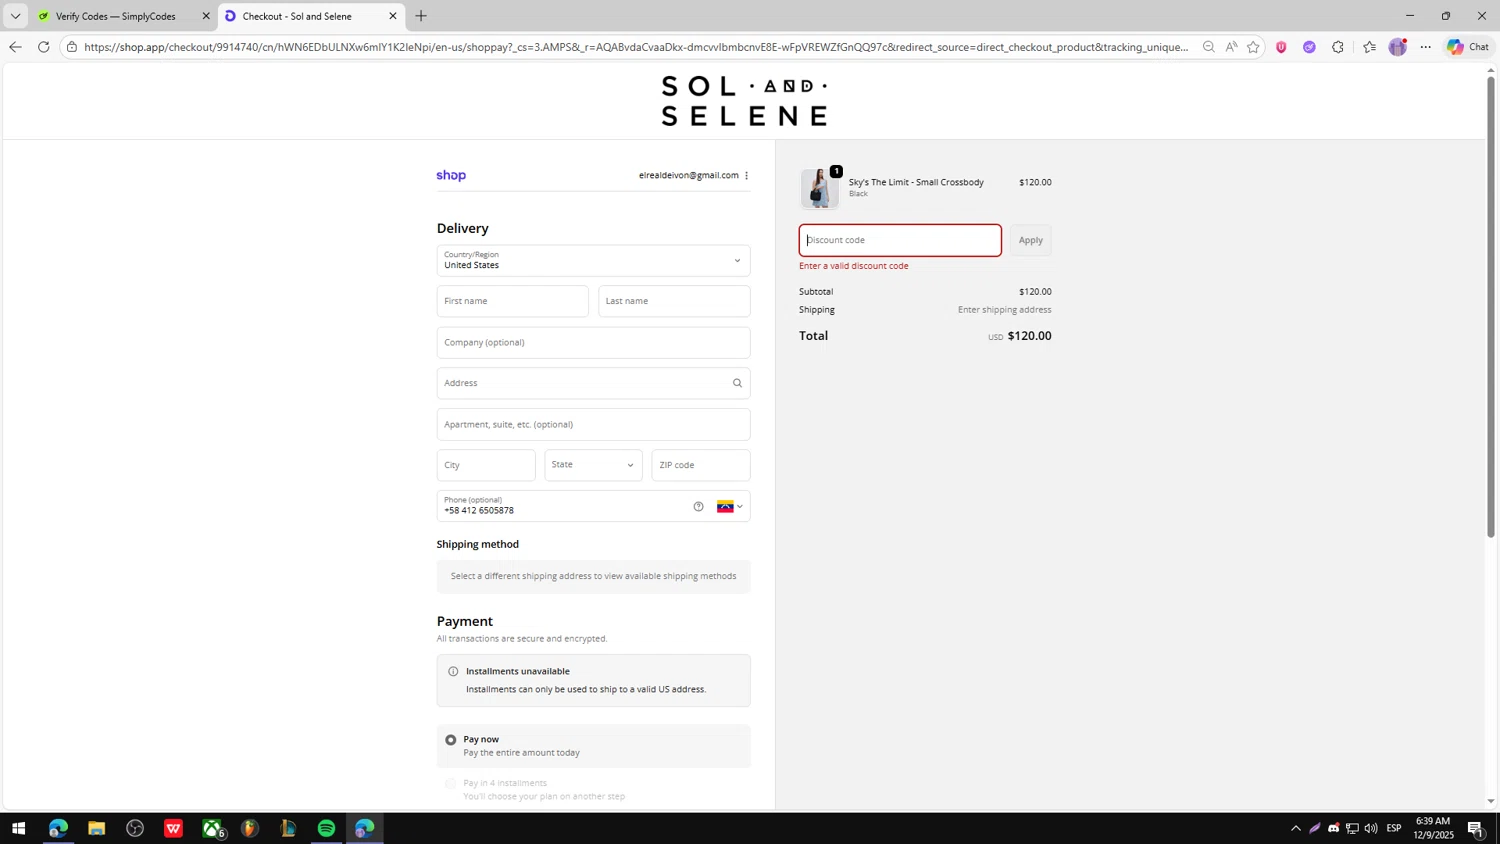Show hidden system tray icons
This screenshot has height=844, width=1500.
(x=1296, y=828)
